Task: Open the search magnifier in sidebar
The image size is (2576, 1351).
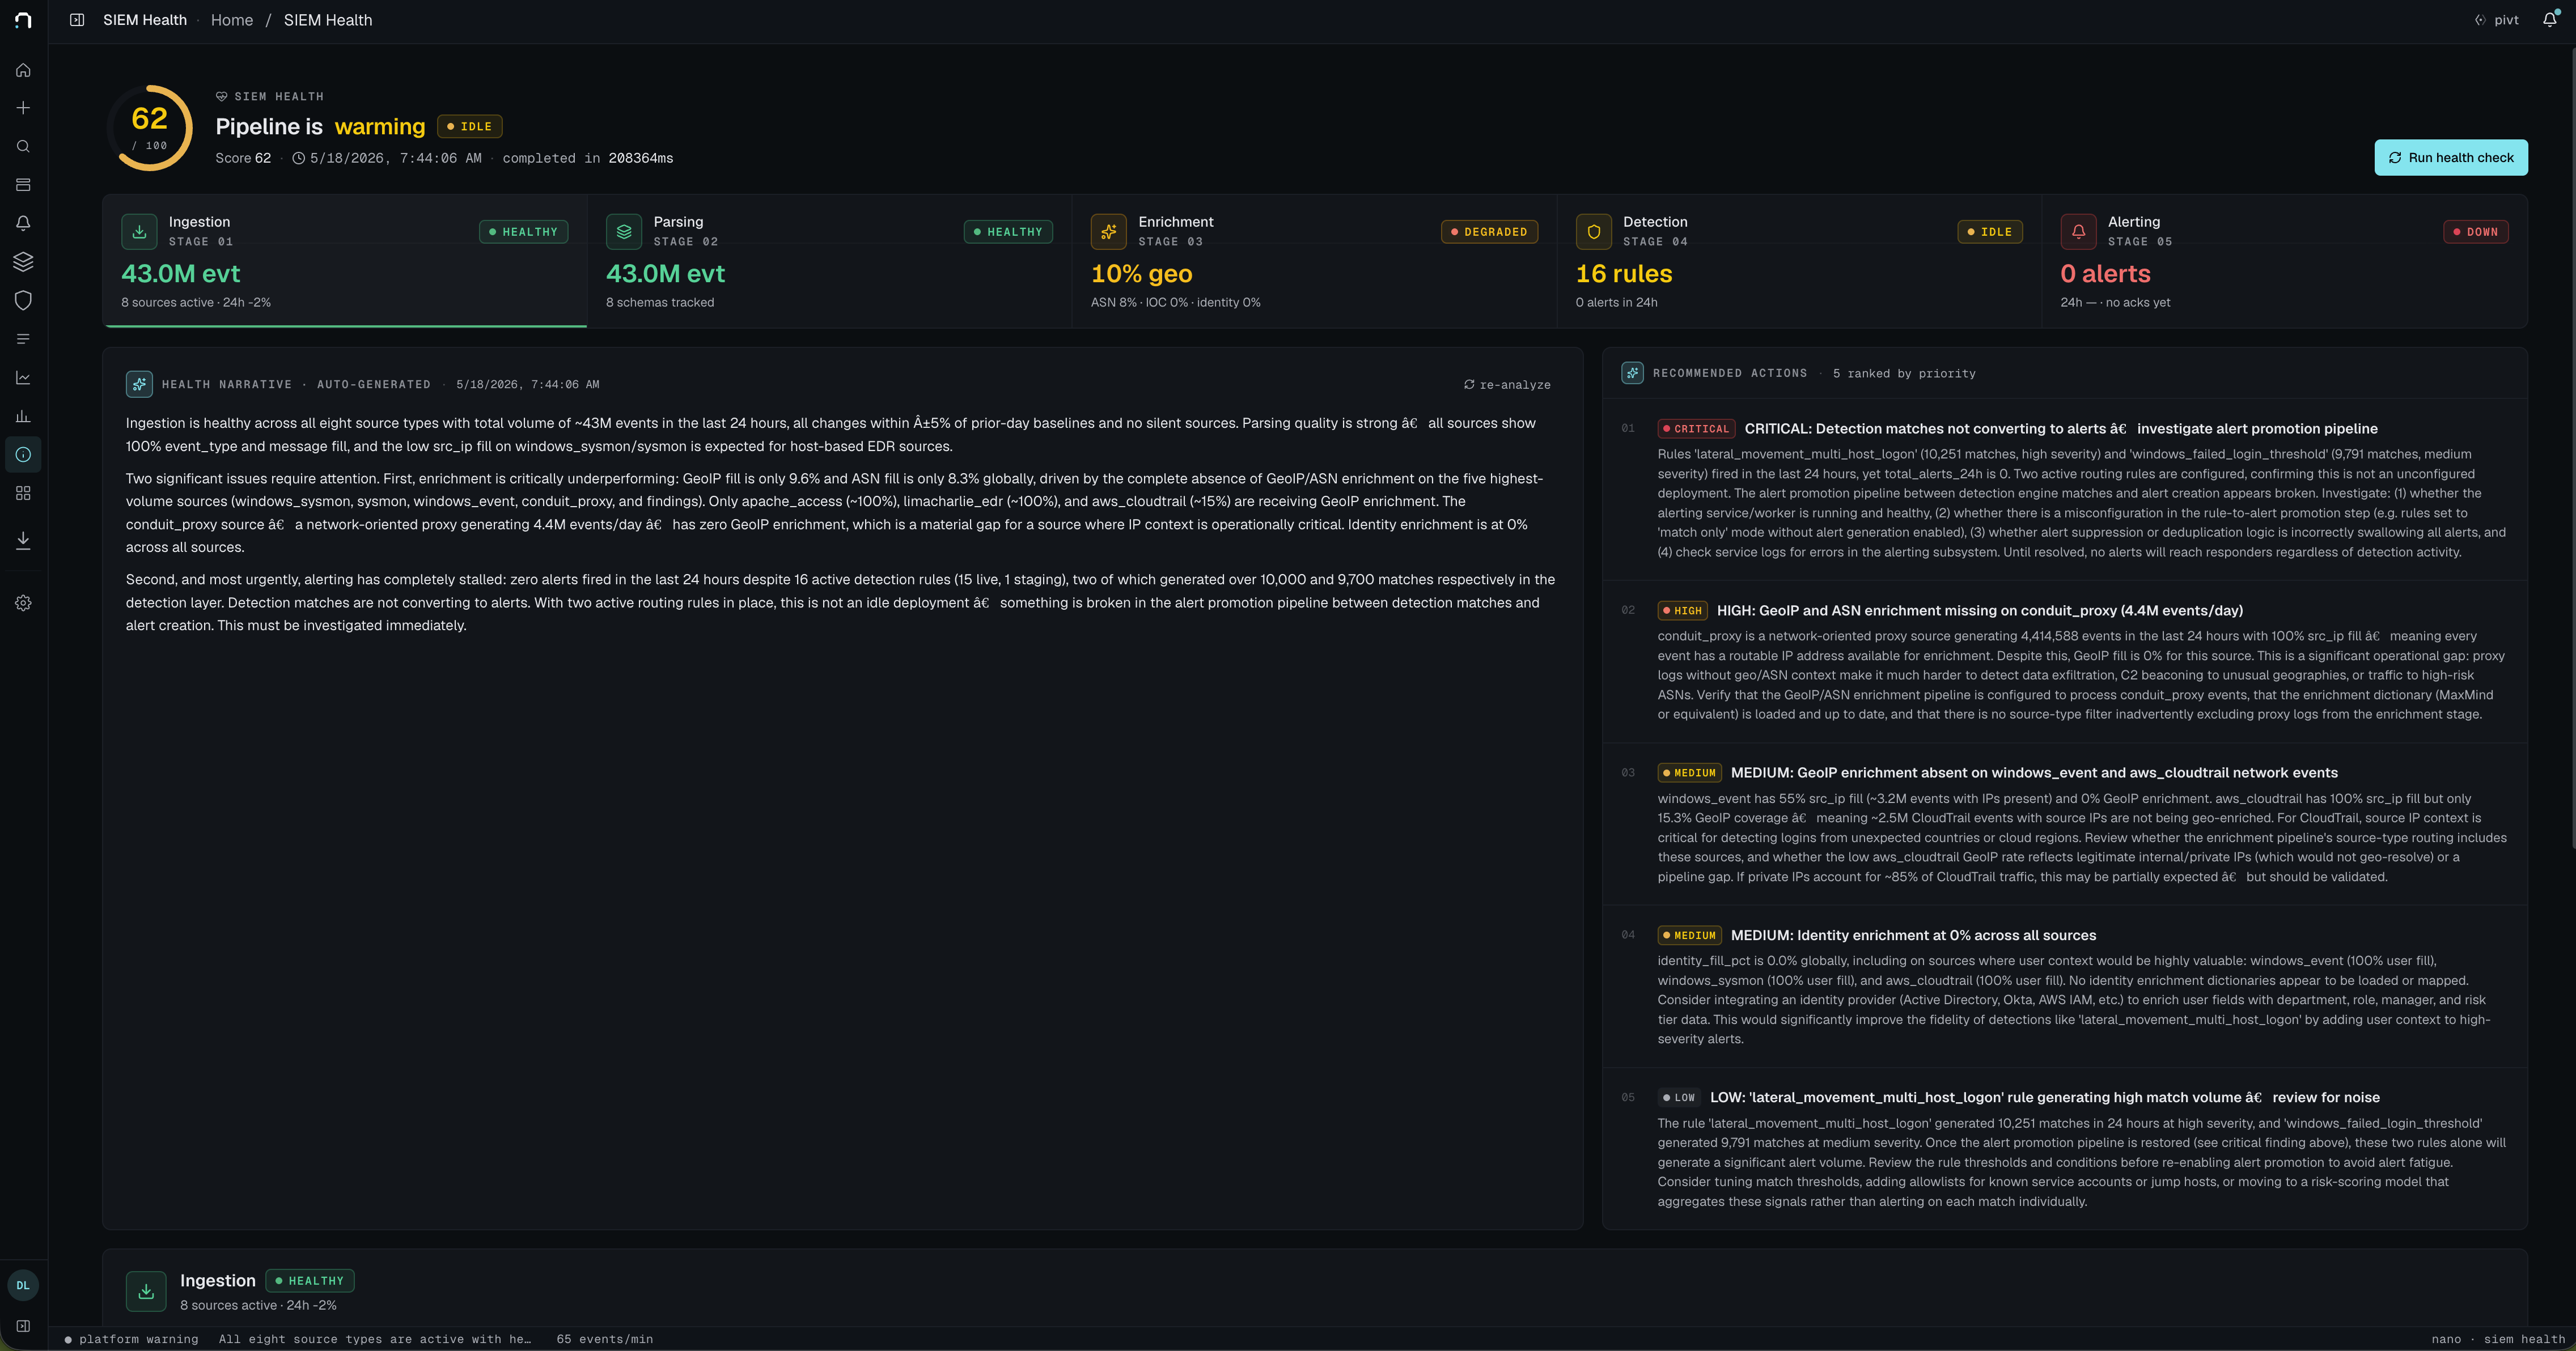Action: (x=23, y=147)
